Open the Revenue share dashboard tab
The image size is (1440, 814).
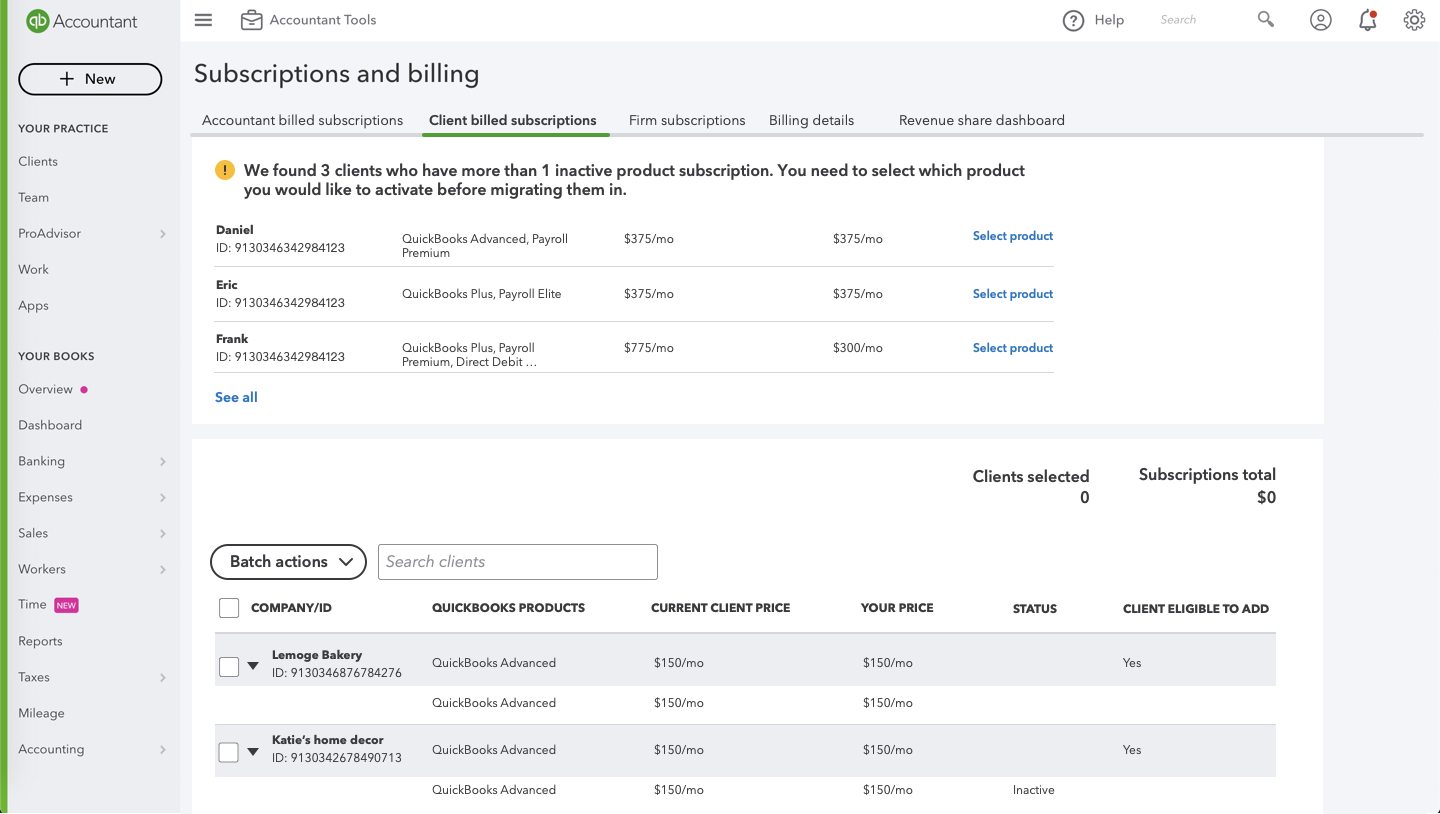pyautogui.click(x=982, y=120)
